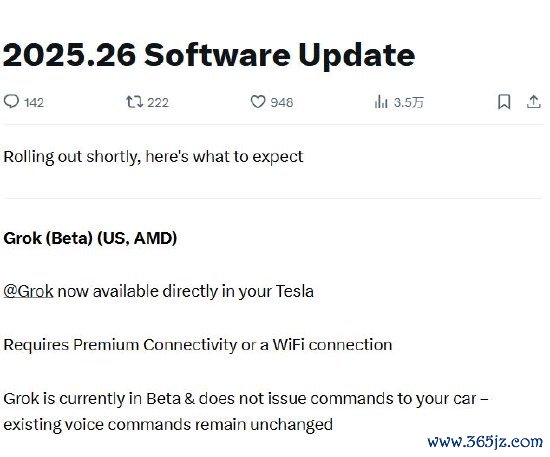The image size is (550, 457).
Task: Click 'now available directly in your Tesla' text
Action: 185,291
